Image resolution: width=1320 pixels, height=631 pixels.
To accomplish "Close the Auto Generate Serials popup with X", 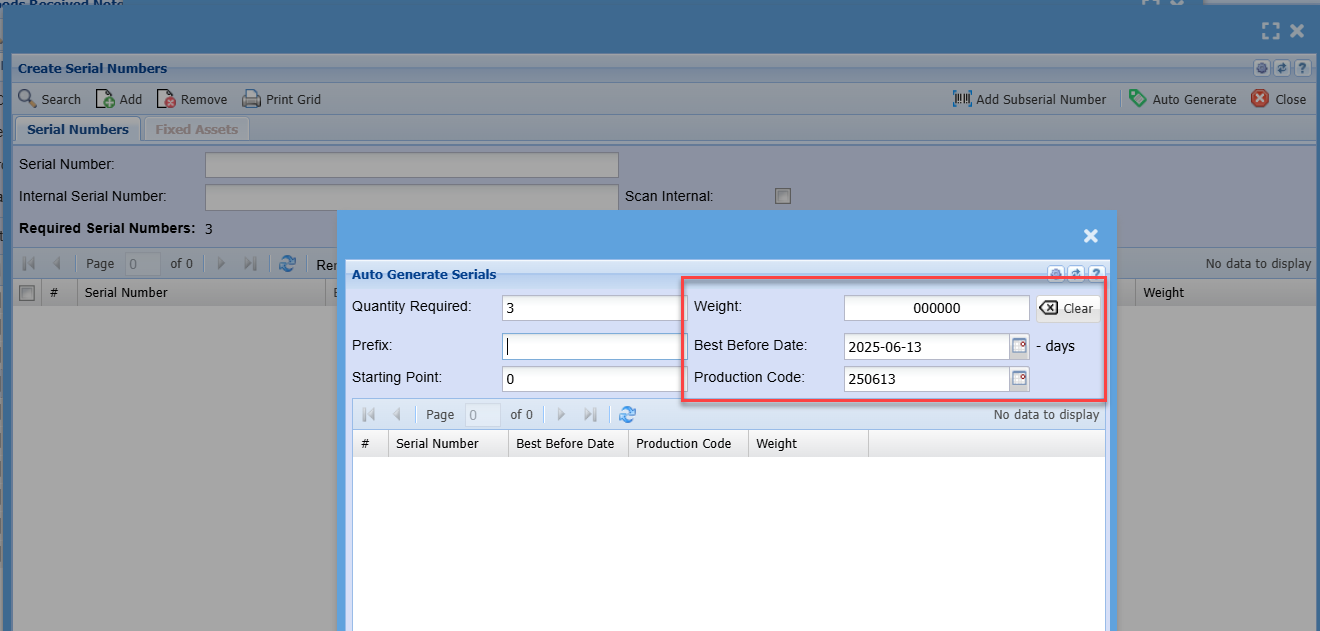I will 1090,236.
